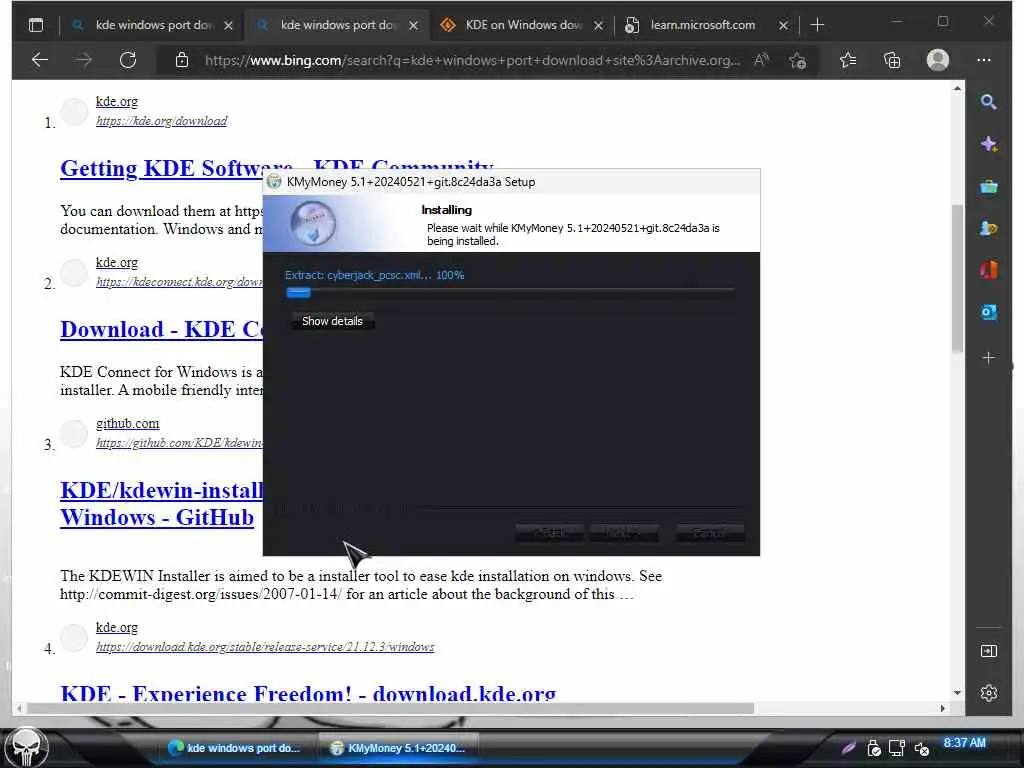
Task: Switch to KDE on Windows download tab
Action: click(523, 25)
